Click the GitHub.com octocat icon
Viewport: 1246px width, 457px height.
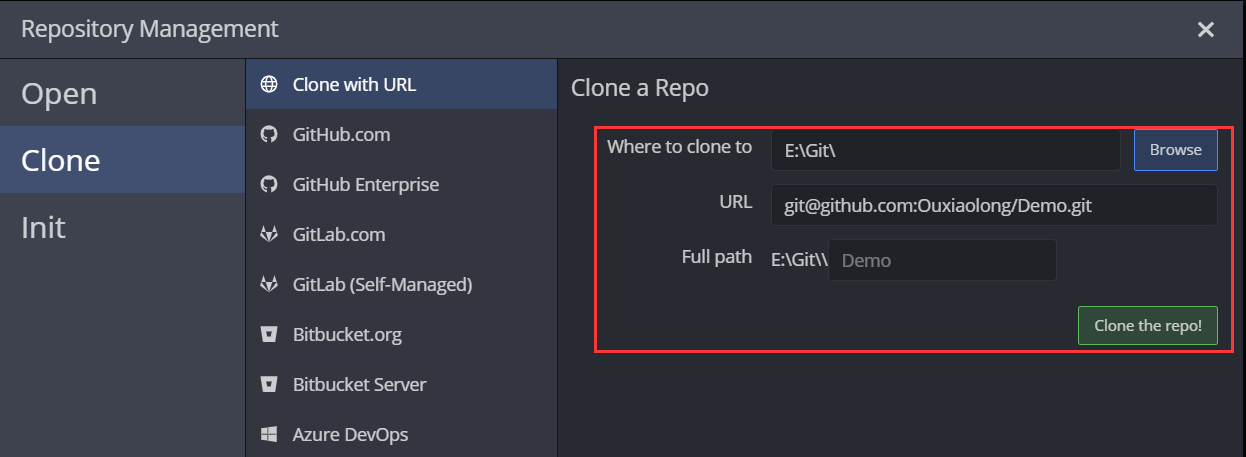point(268,134)
